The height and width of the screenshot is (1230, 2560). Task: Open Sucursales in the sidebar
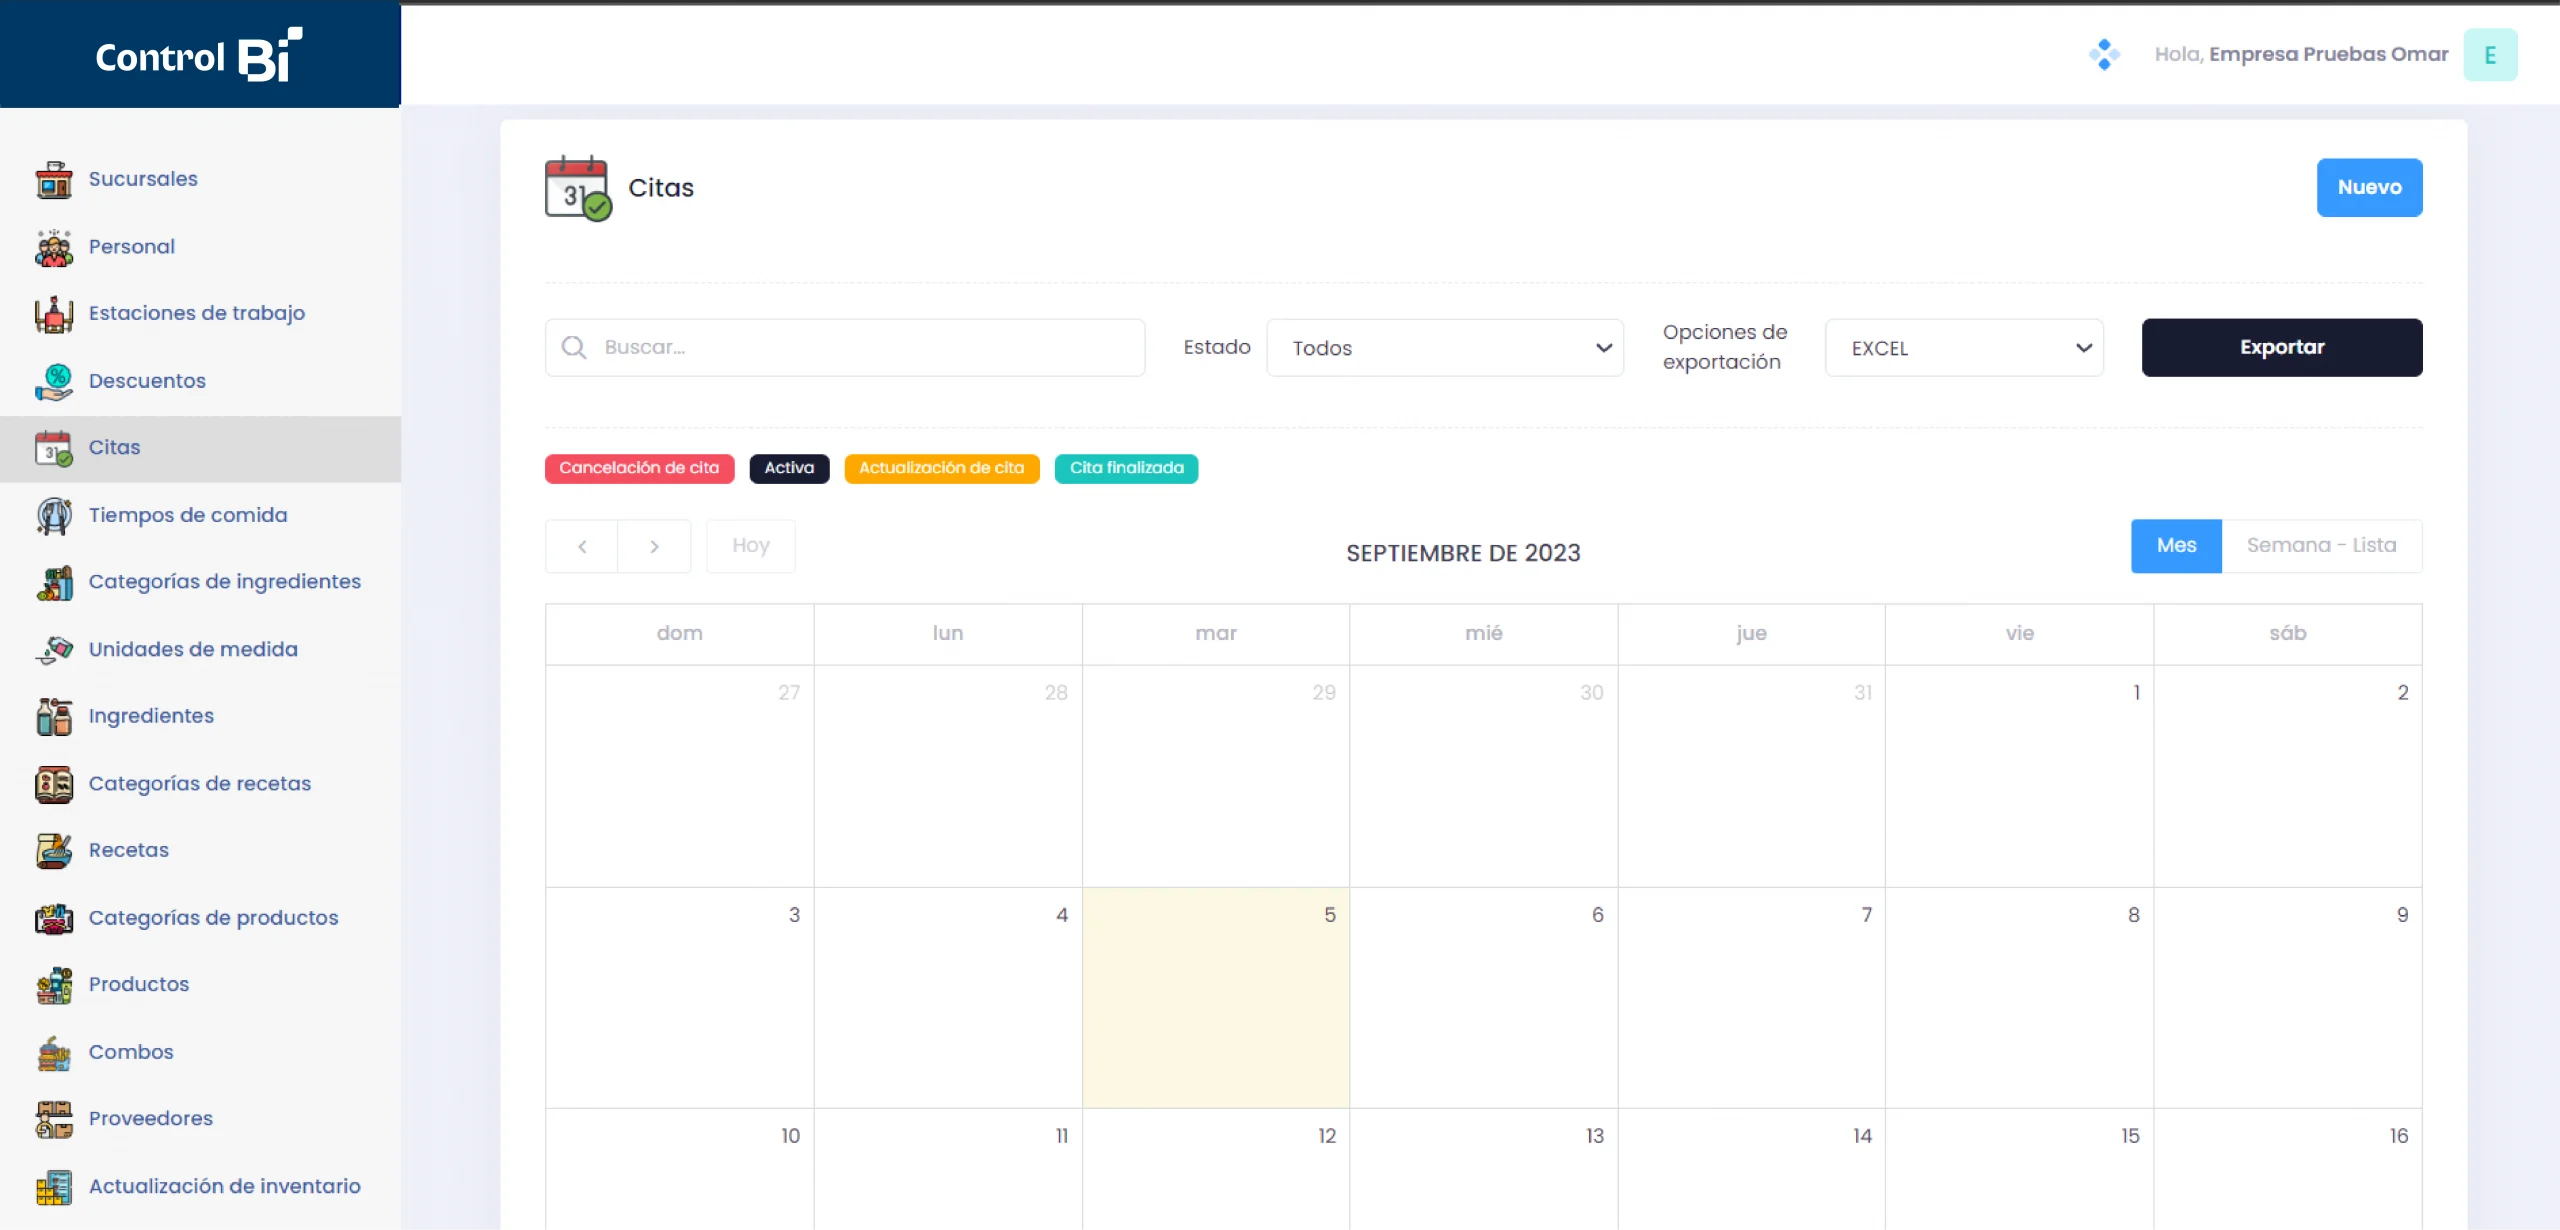143,179
